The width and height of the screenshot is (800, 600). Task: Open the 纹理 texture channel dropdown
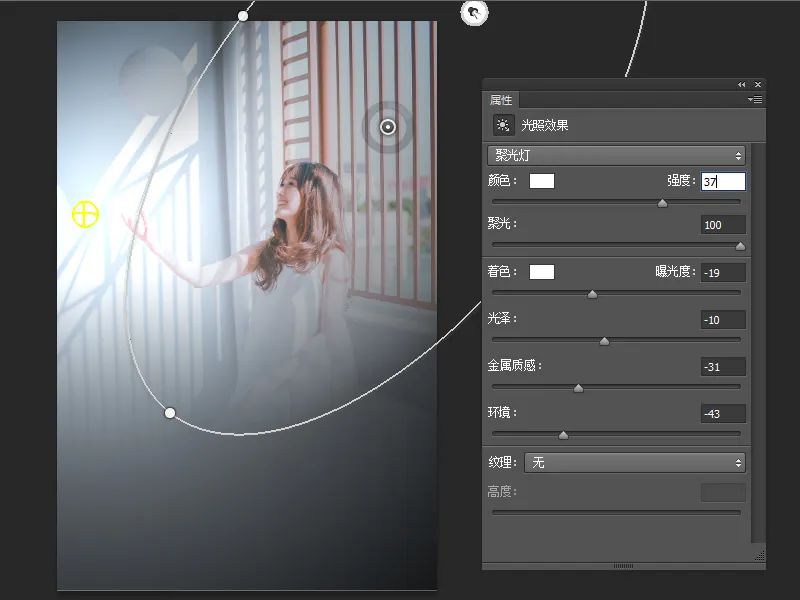635,463
